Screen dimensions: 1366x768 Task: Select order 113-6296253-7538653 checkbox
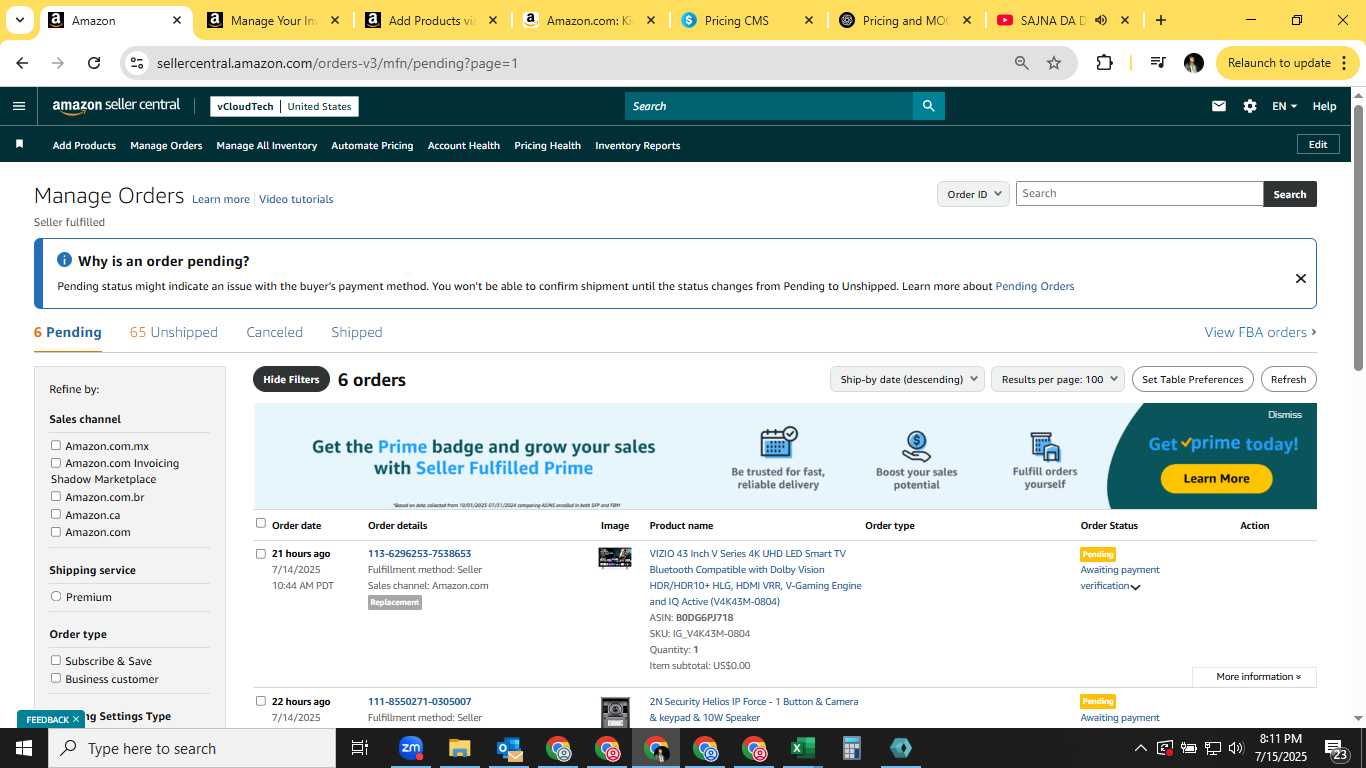[x=261, y=553]
